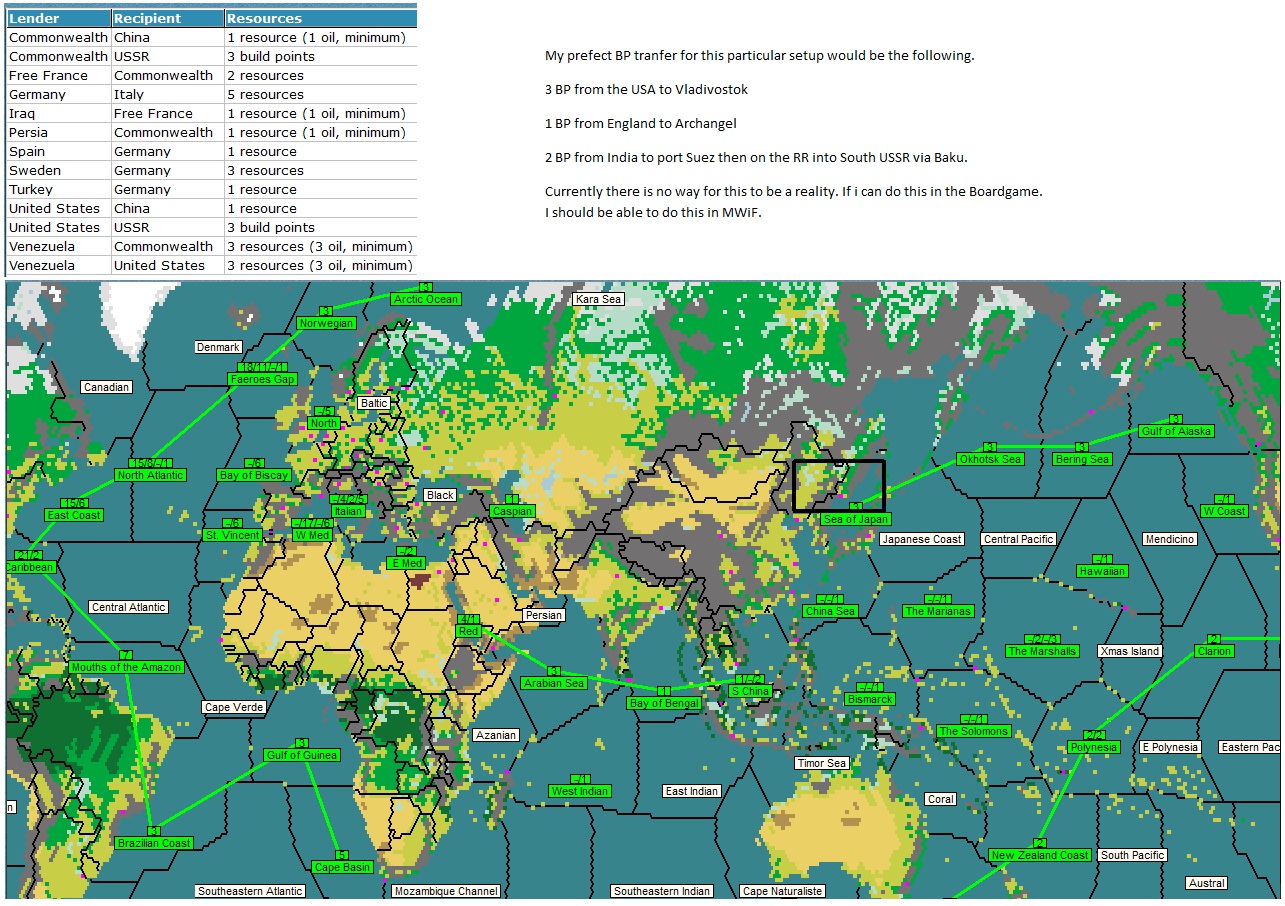Click the '5 resources' cell

tap(320, 94)
